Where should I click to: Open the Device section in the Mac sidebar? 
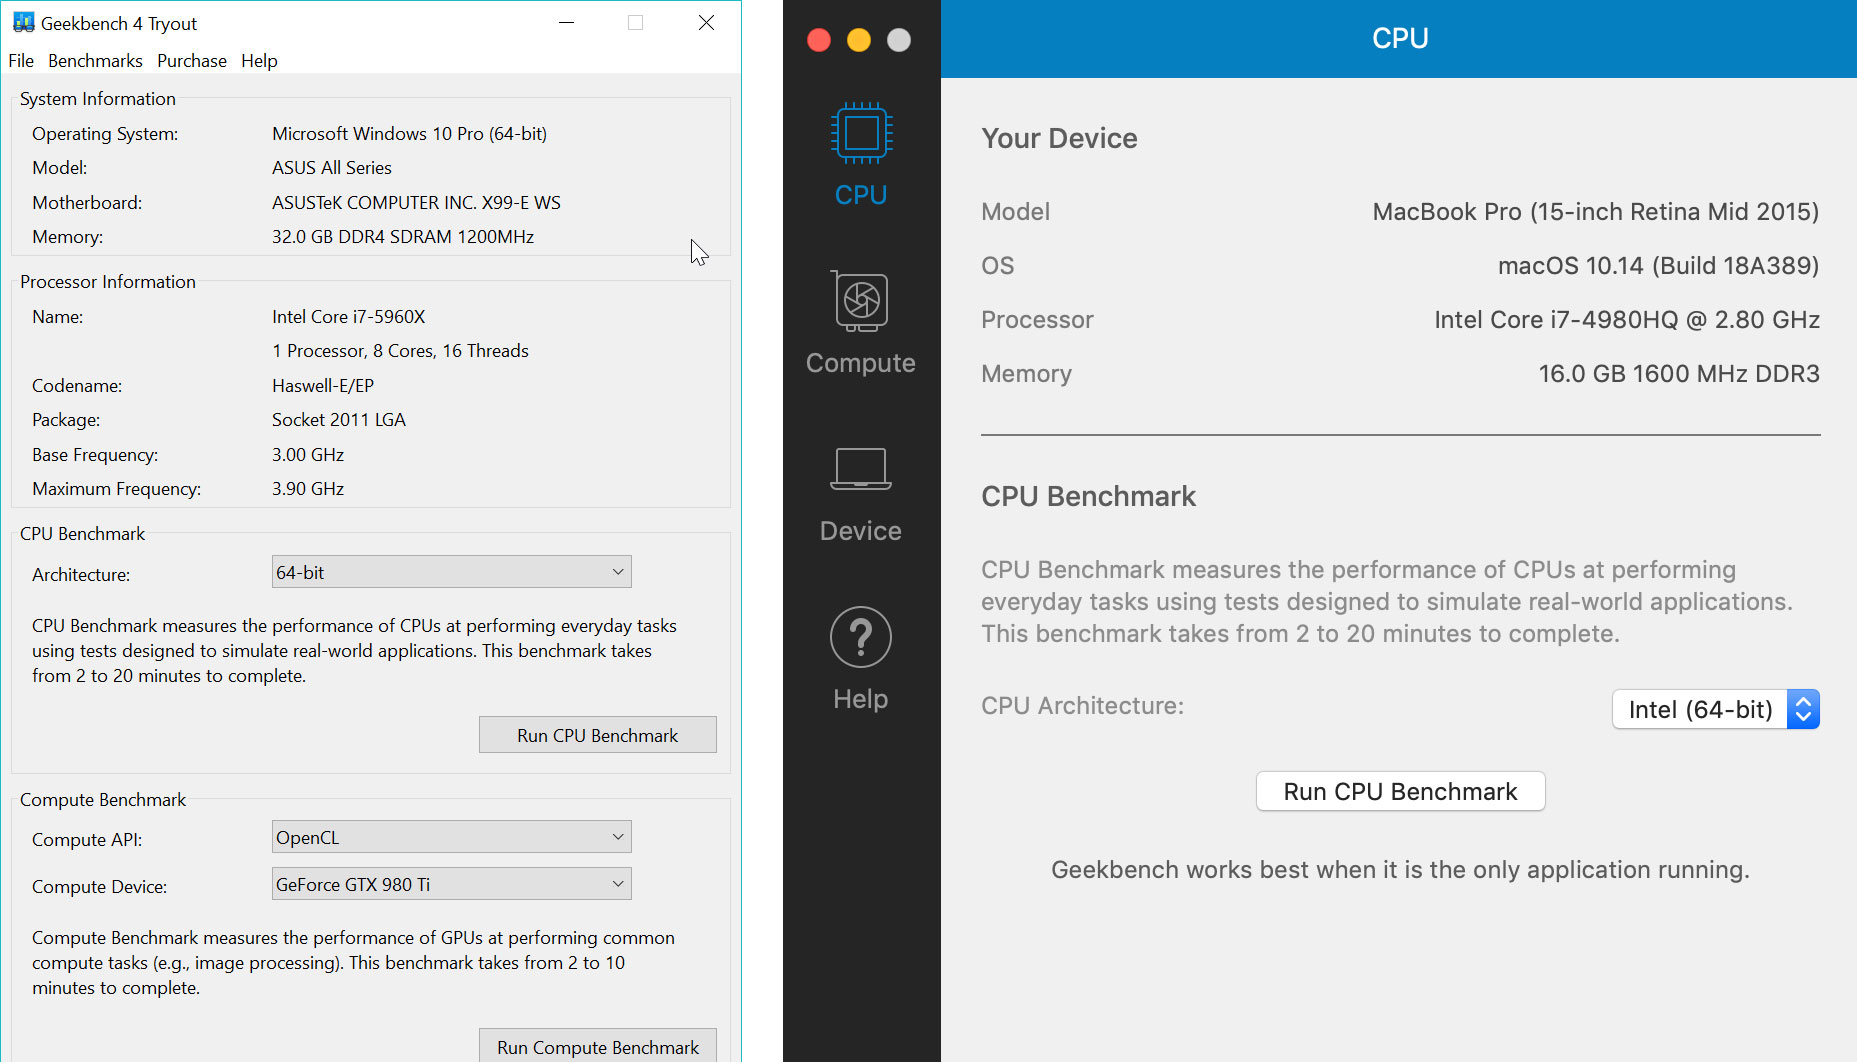click(861, 494)
